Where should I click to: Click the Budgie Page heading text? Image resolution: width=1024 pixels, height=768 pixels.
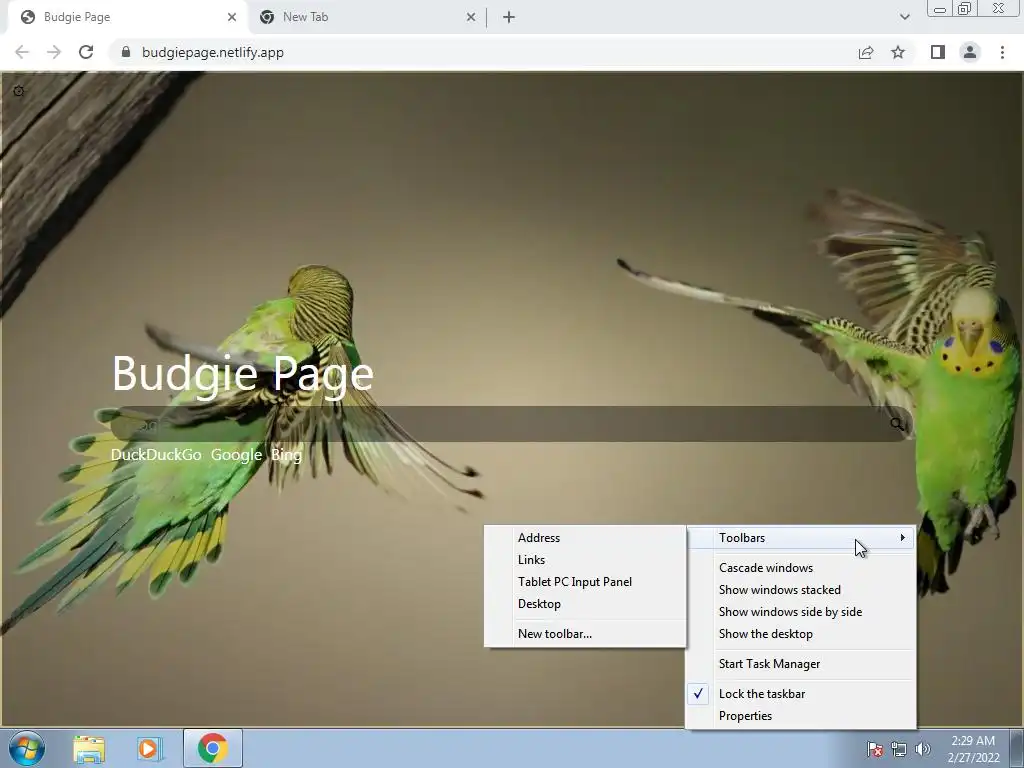tap(242, 374)
